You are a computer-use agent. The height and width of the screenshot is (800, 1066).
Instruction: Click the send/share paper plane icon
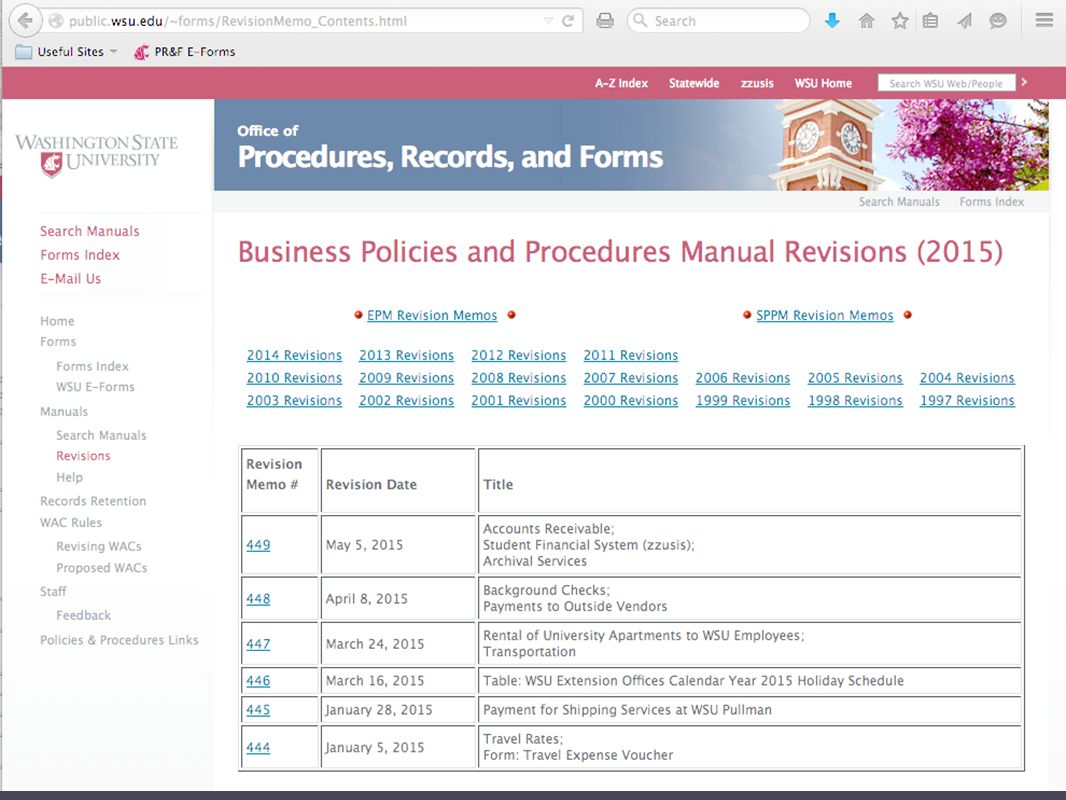(x=964, y=21)
